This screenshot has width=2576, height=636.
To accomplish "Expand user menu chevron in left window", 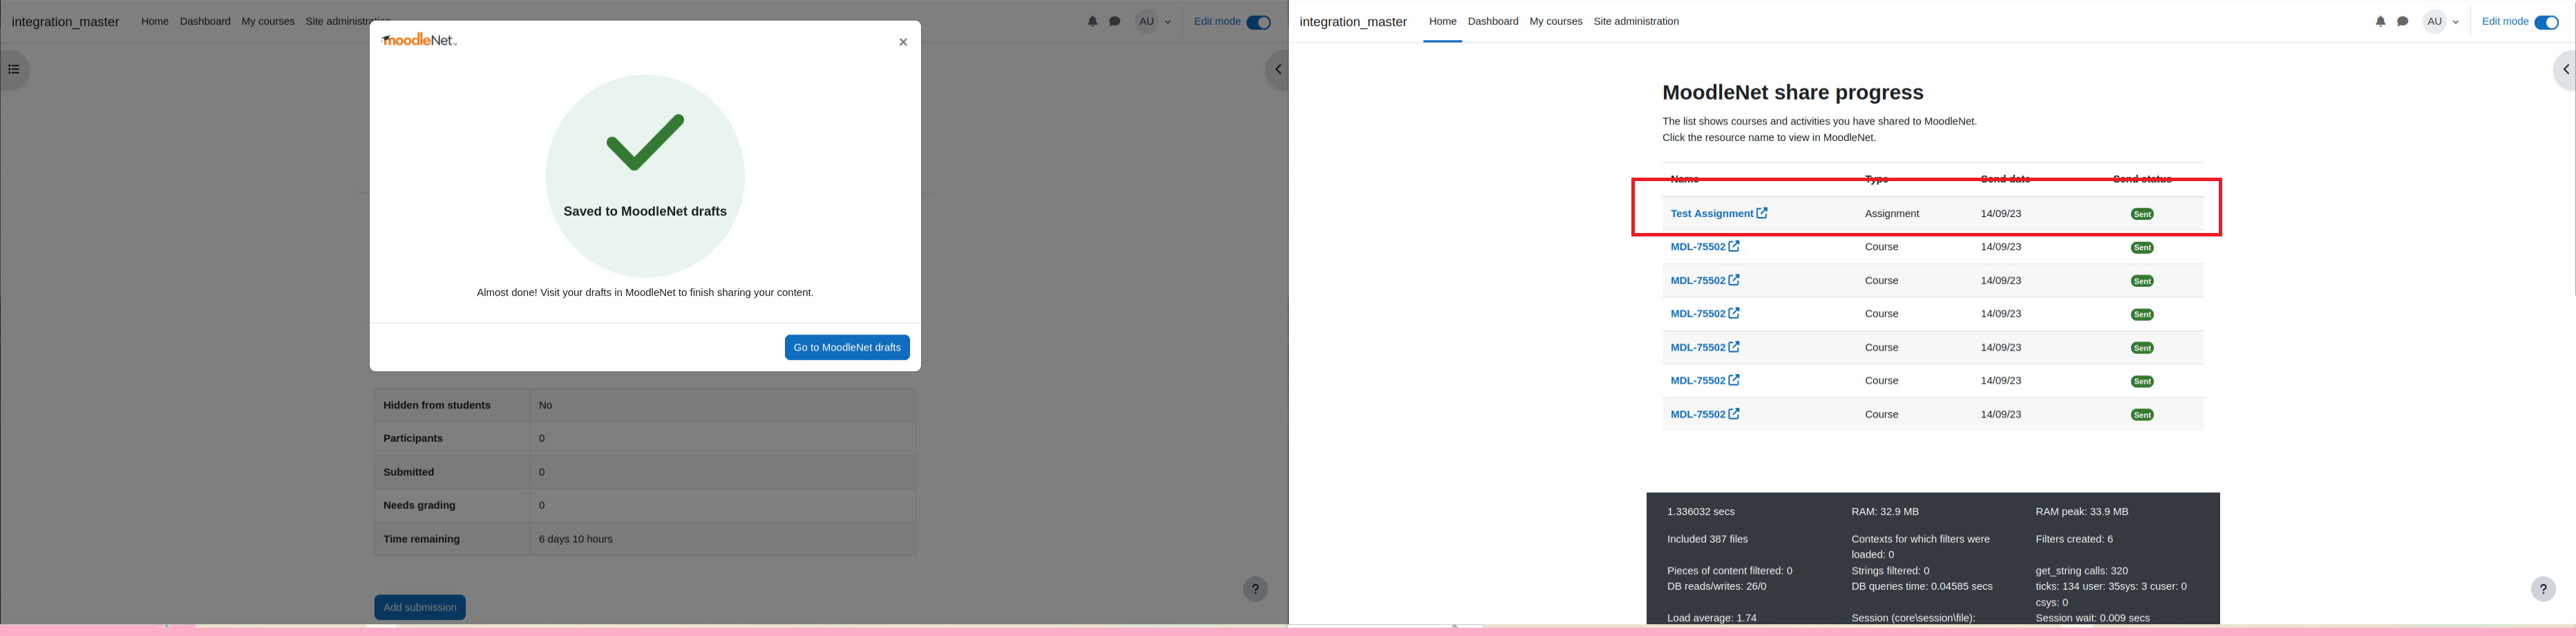I will click(1167, 22).
